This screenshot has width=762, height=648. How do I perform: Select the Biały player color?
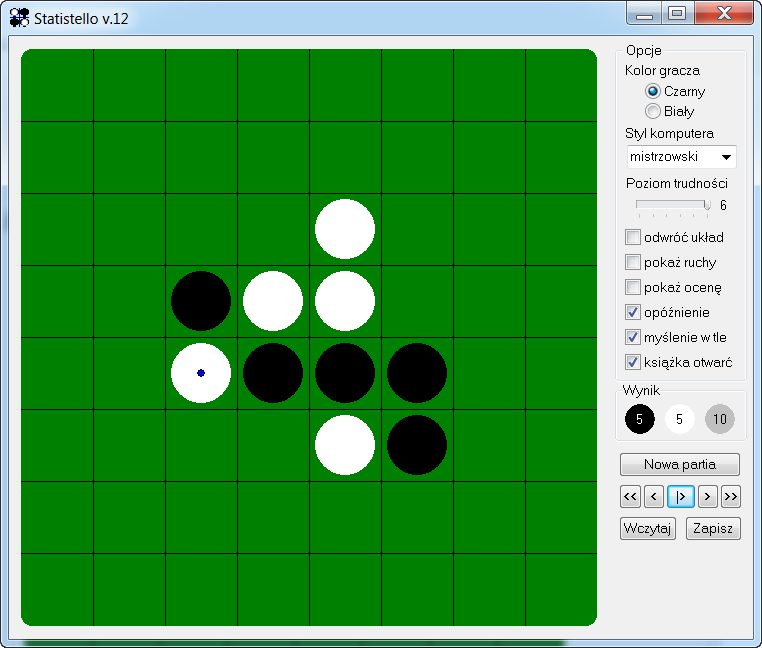point(653,112)
